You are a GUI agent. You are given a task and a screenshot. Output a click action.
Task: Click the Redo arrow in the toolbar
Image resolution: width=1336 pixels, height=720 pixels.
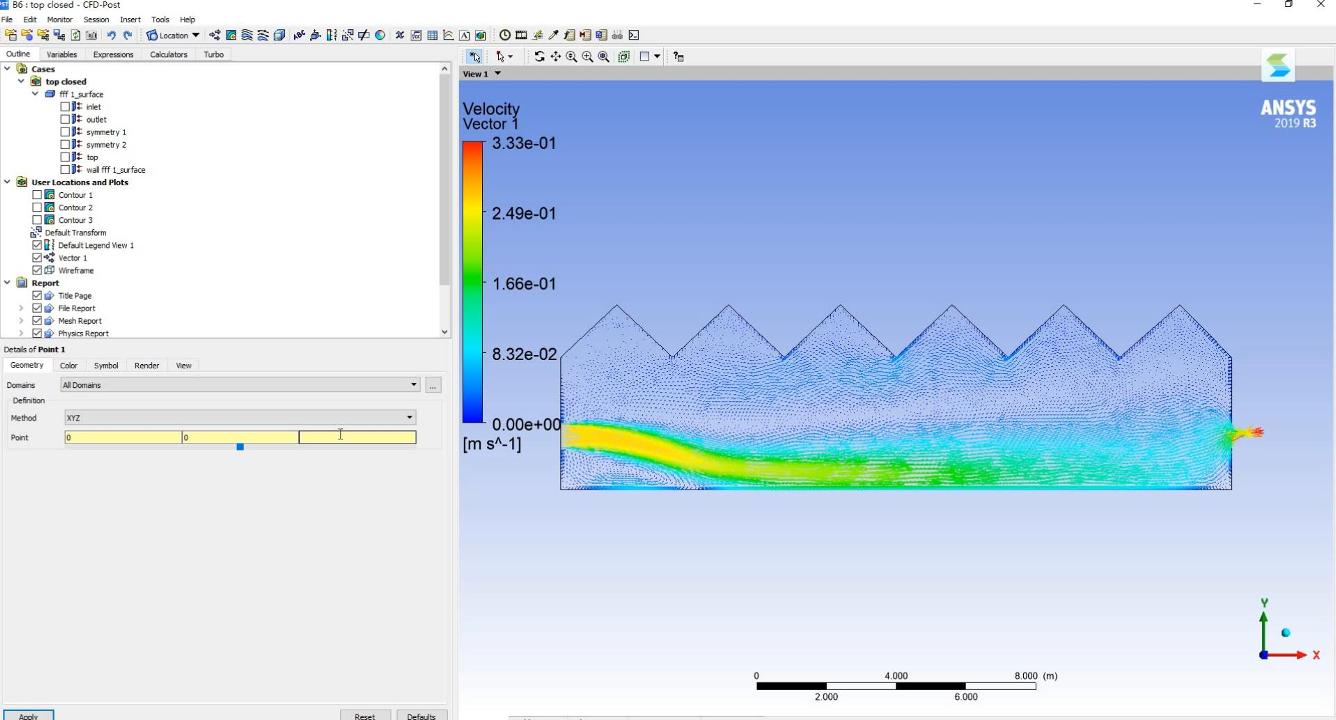click(x=127, y=35)
